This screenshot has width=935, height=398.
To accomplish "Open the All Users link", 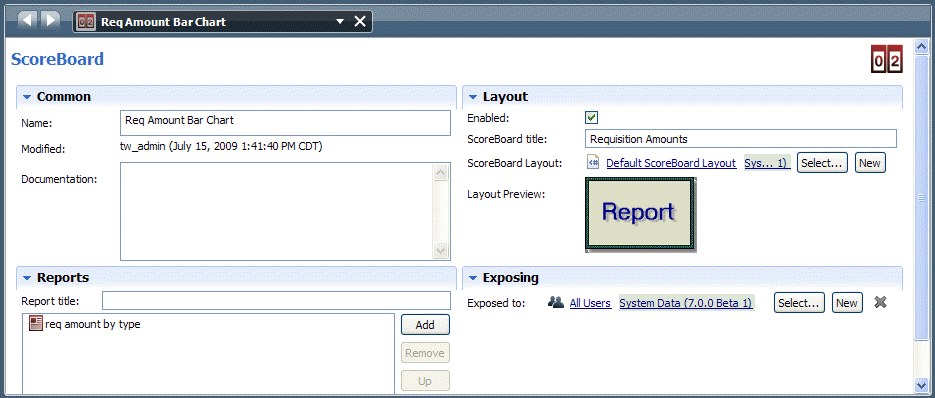I will tap(590, 303).
